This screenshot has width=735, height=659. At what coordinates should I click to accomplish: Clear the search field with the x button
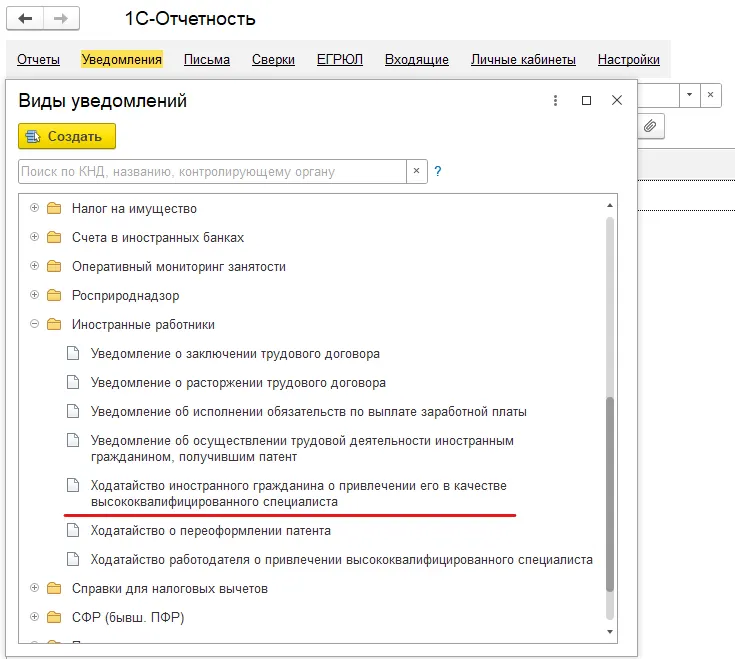tap(416, 171)
